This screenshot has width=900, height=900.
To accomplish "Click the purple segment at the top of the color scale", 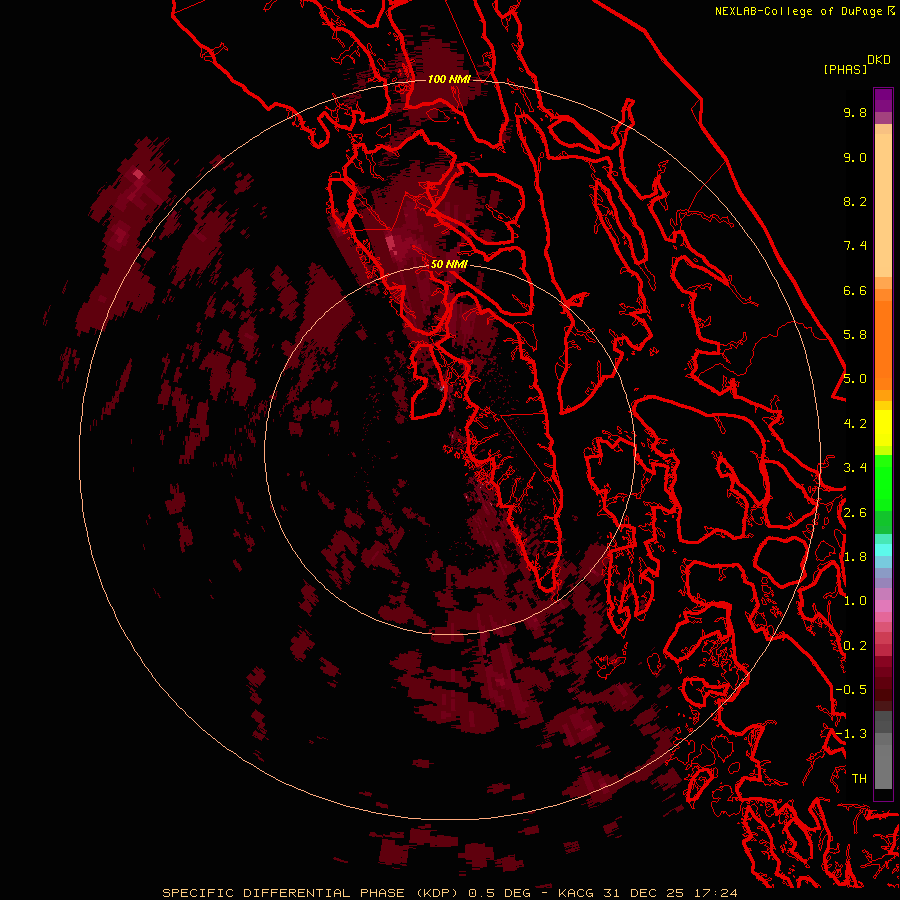I will point(883,100).
